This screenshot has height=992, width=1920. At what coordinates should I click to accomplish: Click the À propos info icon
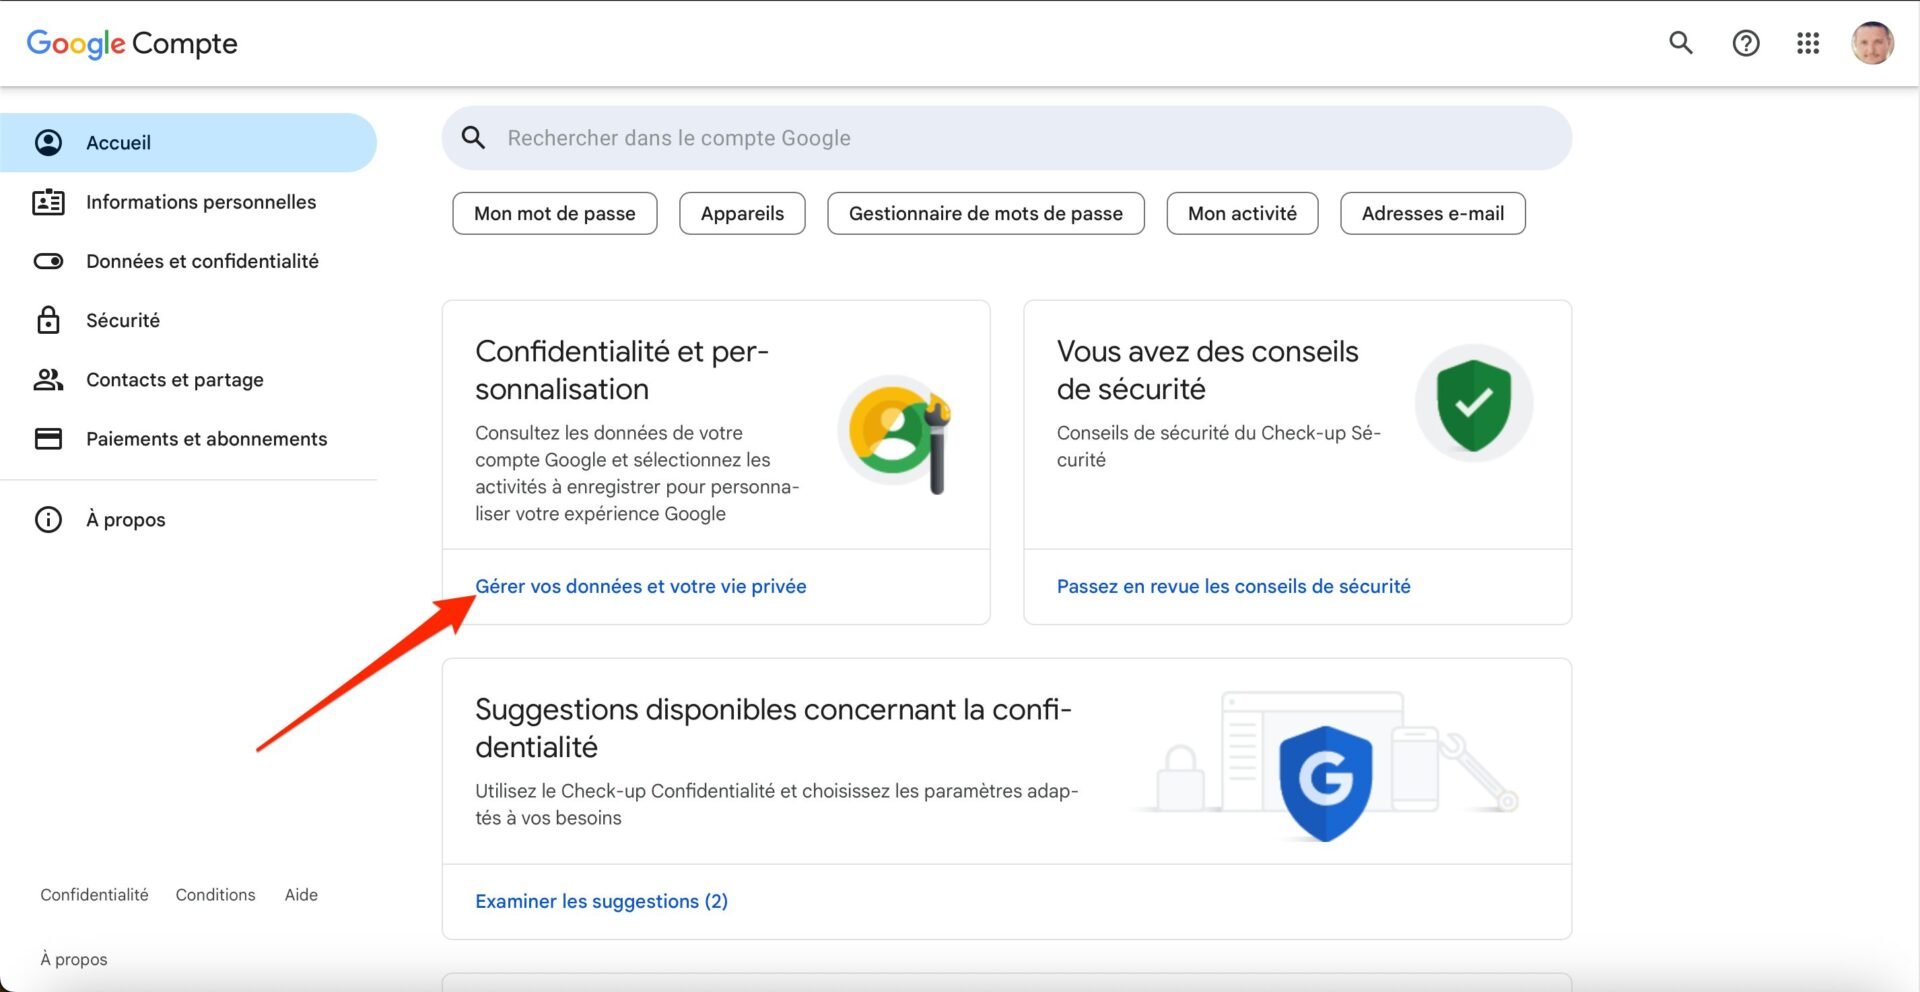(x=48, y=519)
